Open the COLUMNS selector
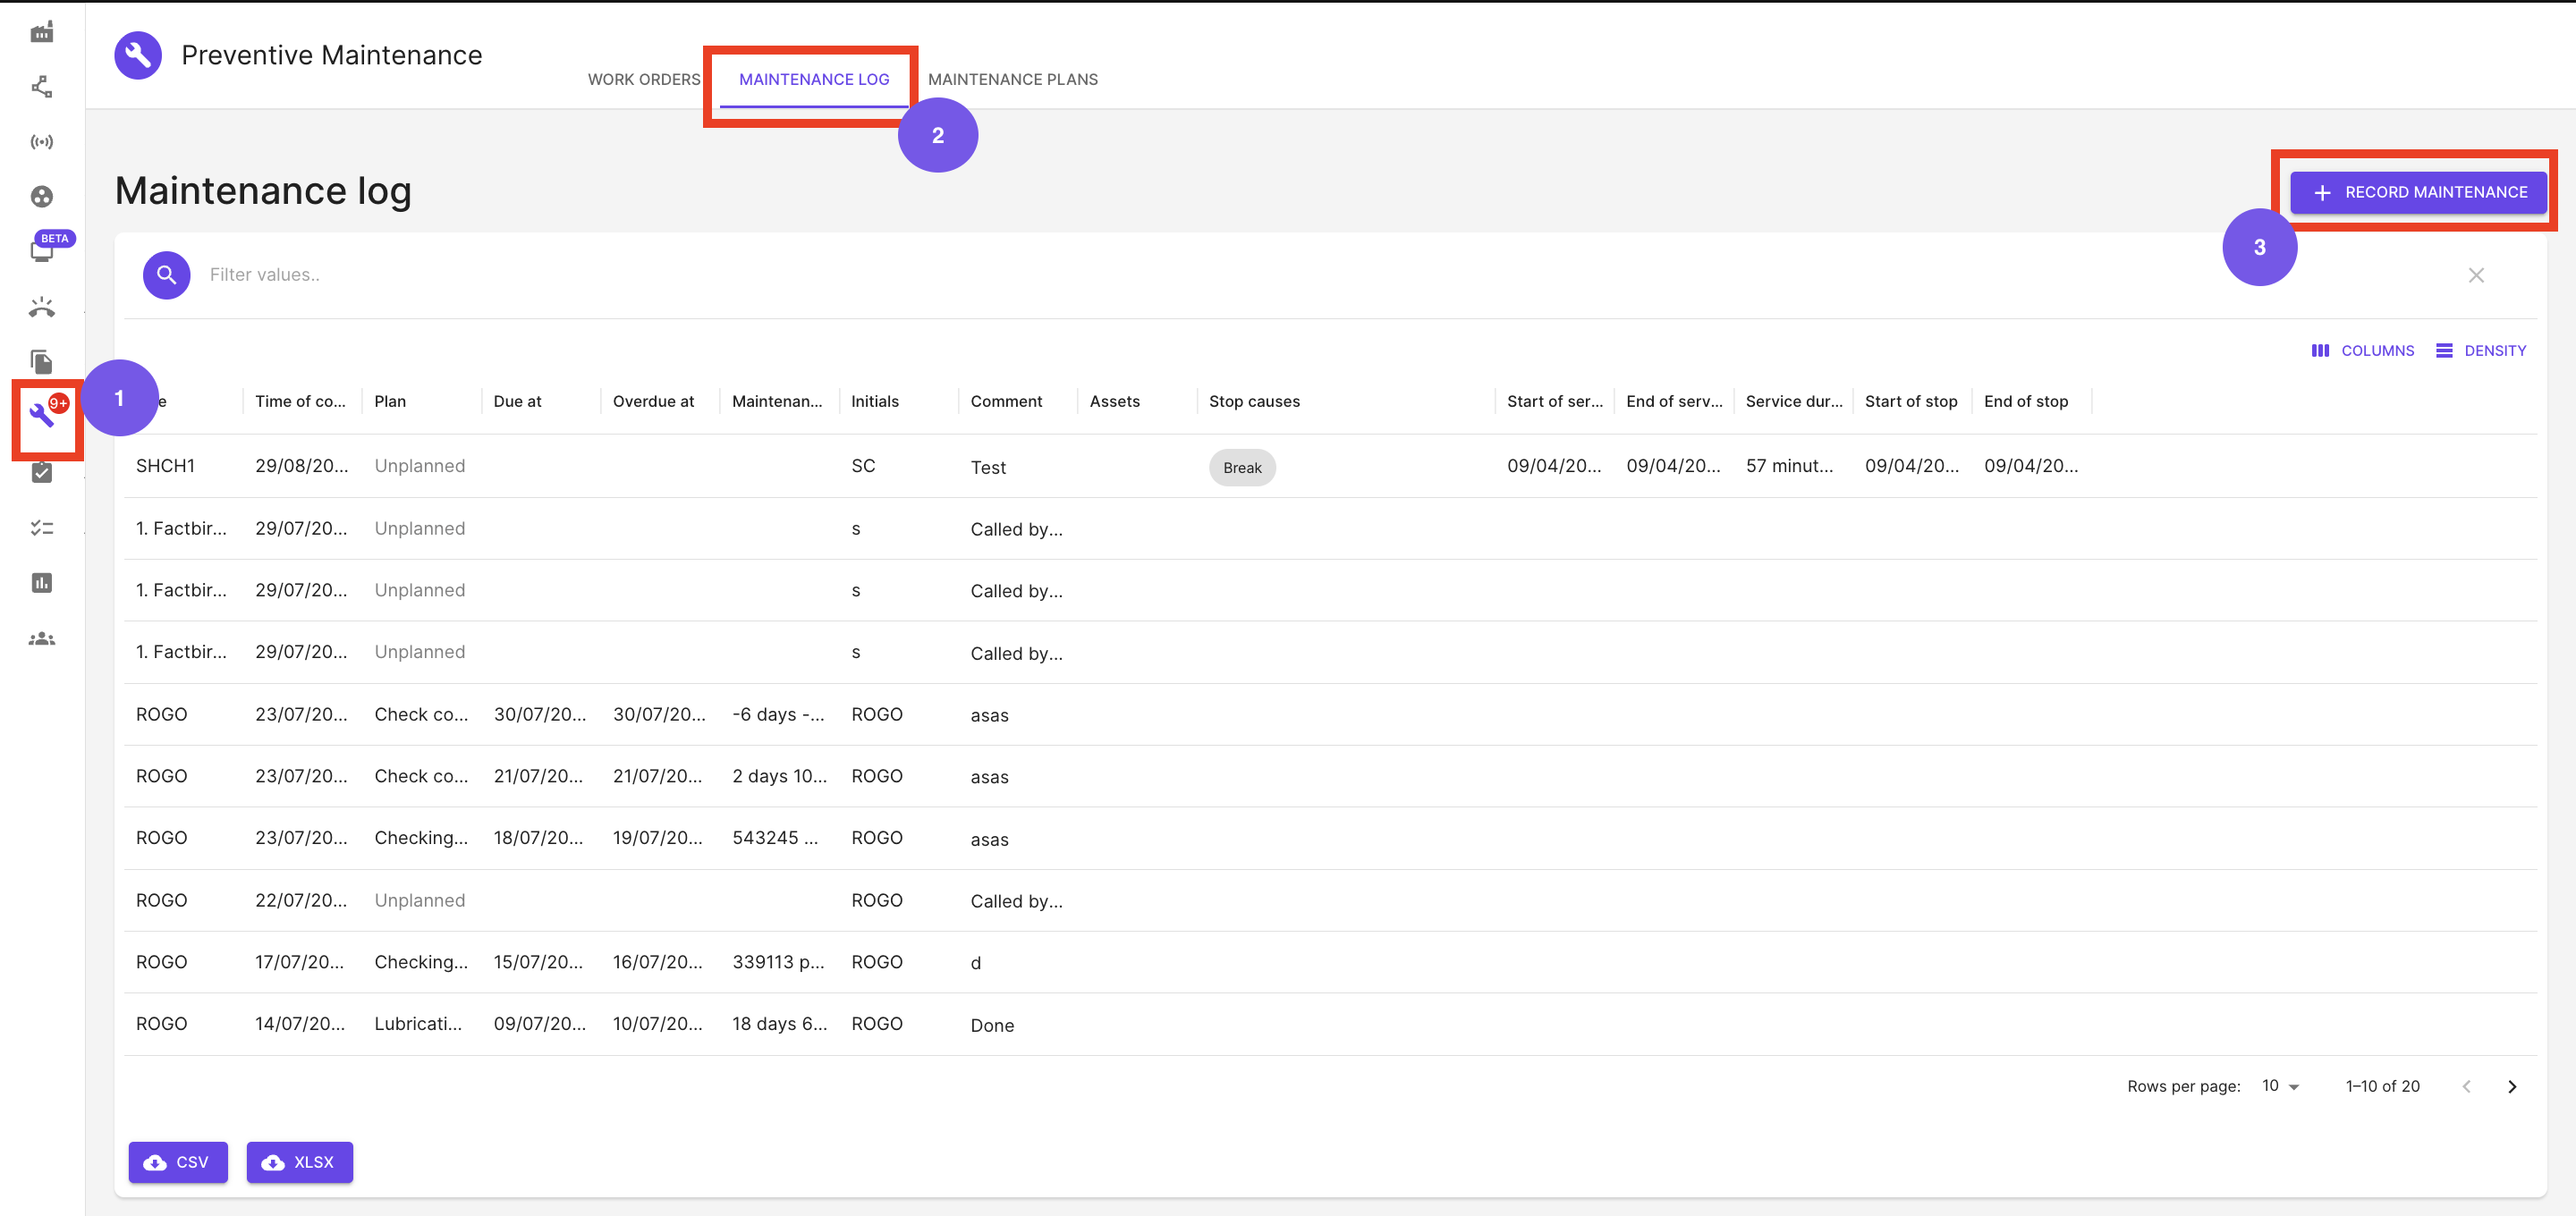This screenshot has height=1216, width=2576. (2363, 350)
